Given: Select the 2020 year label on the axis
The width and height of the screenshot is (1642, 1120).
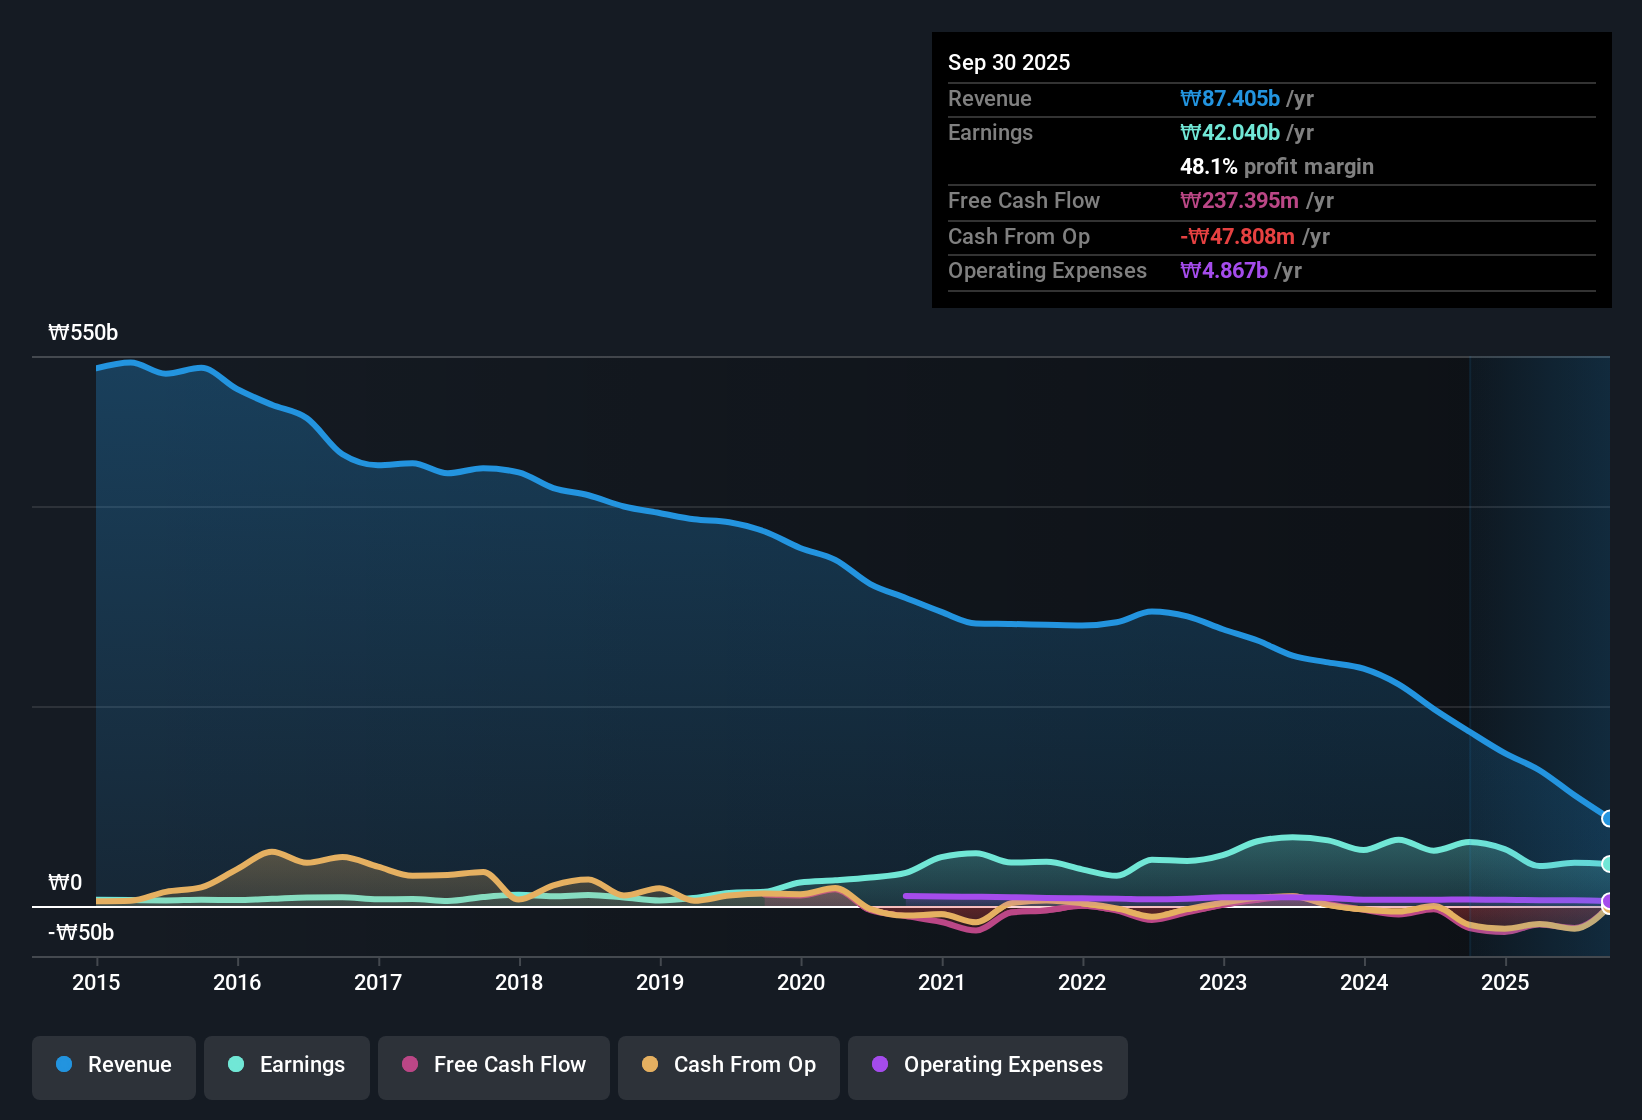Looking at the screenshot, I should 801,983.
